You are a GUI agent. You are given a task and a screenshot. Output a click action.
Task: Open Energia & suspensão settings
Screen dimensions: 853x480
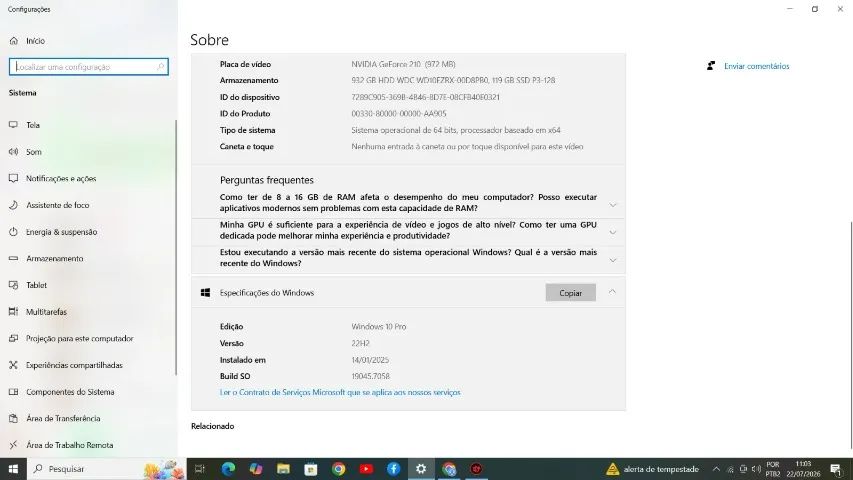[x=53, y=232]
